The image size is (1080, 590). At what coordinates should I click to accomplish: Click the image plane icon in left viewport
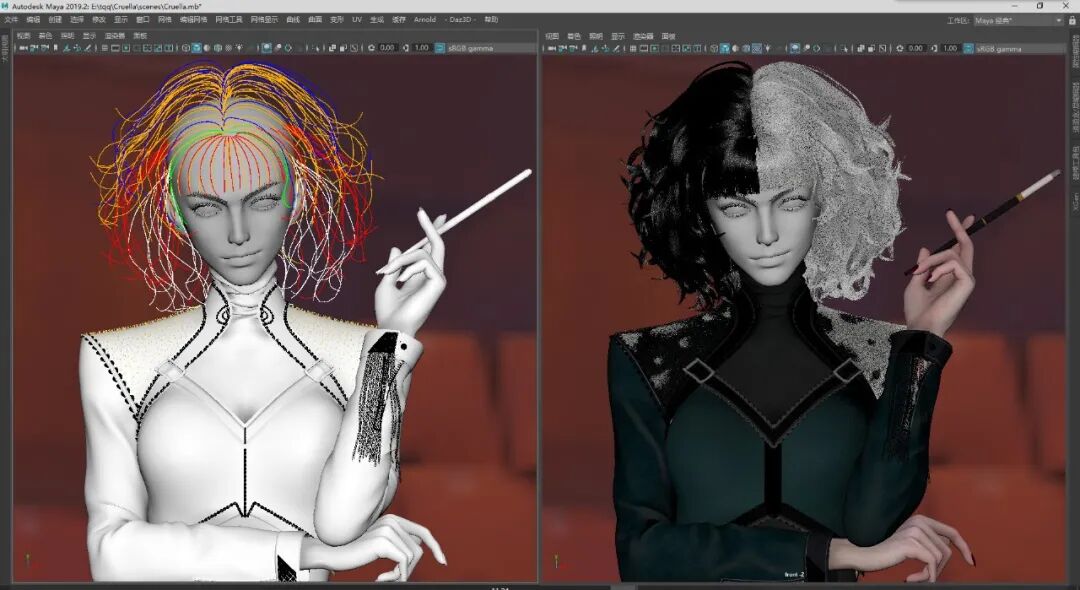(x=67, y=48)
